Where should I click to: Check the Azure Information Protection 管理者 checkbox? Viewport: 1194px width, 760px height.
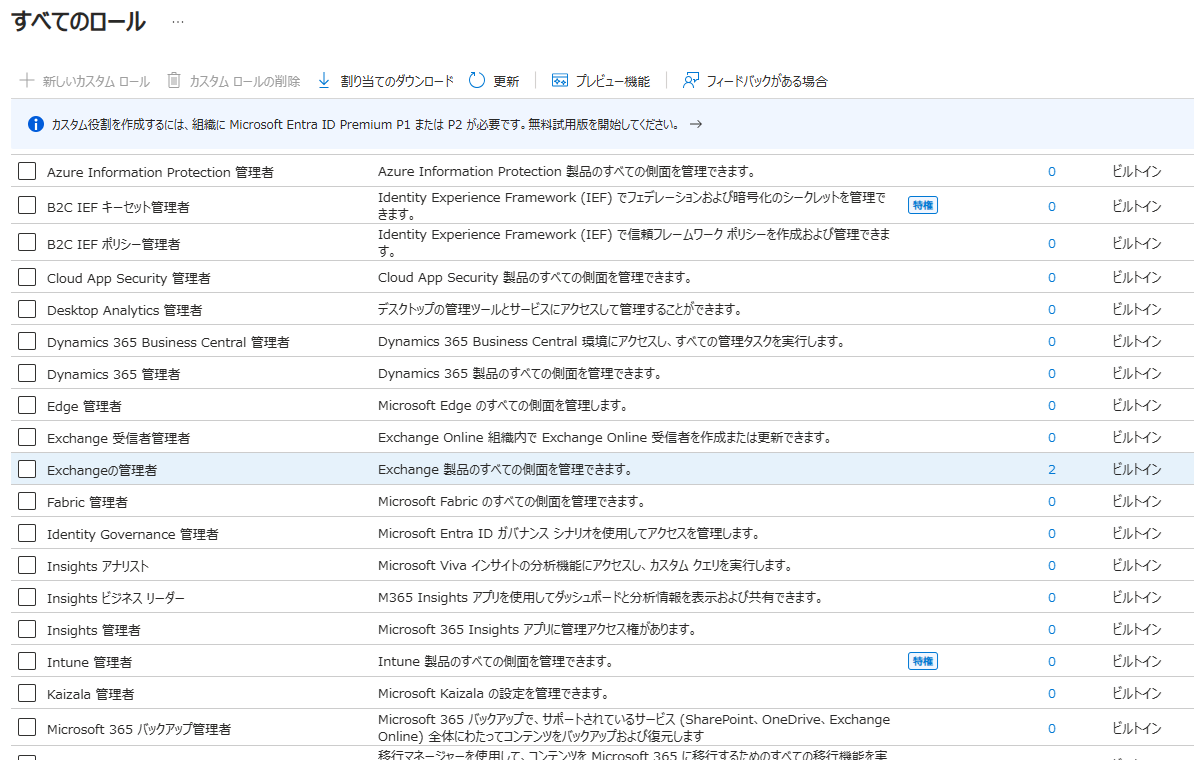(x=27, y=170)
